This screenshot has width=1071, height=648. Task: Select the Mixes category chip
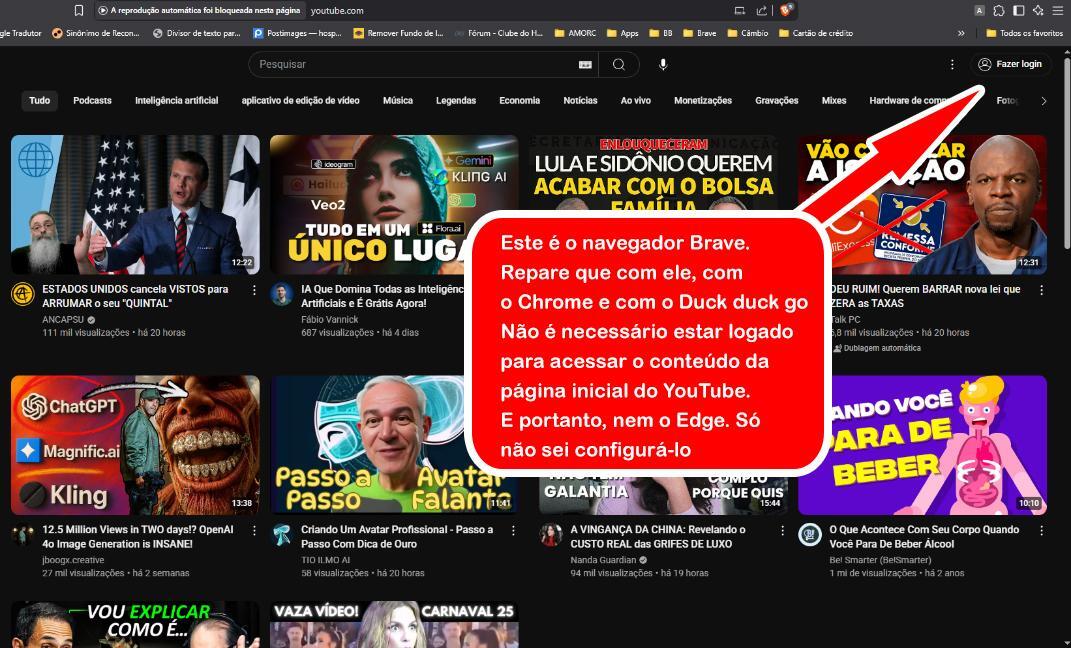click(834, 100)
